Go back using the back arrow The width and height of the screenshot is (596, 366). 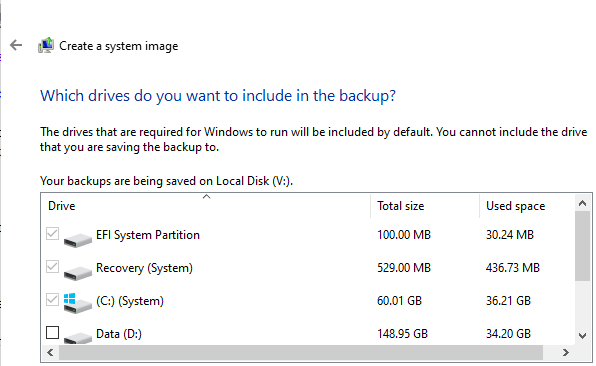pos(16,45)
